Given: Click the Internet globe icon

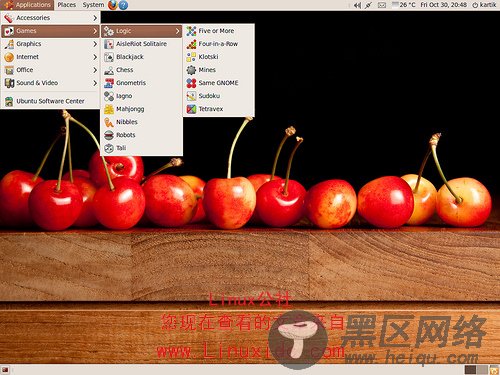Looking at the screenshot, I should (x=9, y=57).
